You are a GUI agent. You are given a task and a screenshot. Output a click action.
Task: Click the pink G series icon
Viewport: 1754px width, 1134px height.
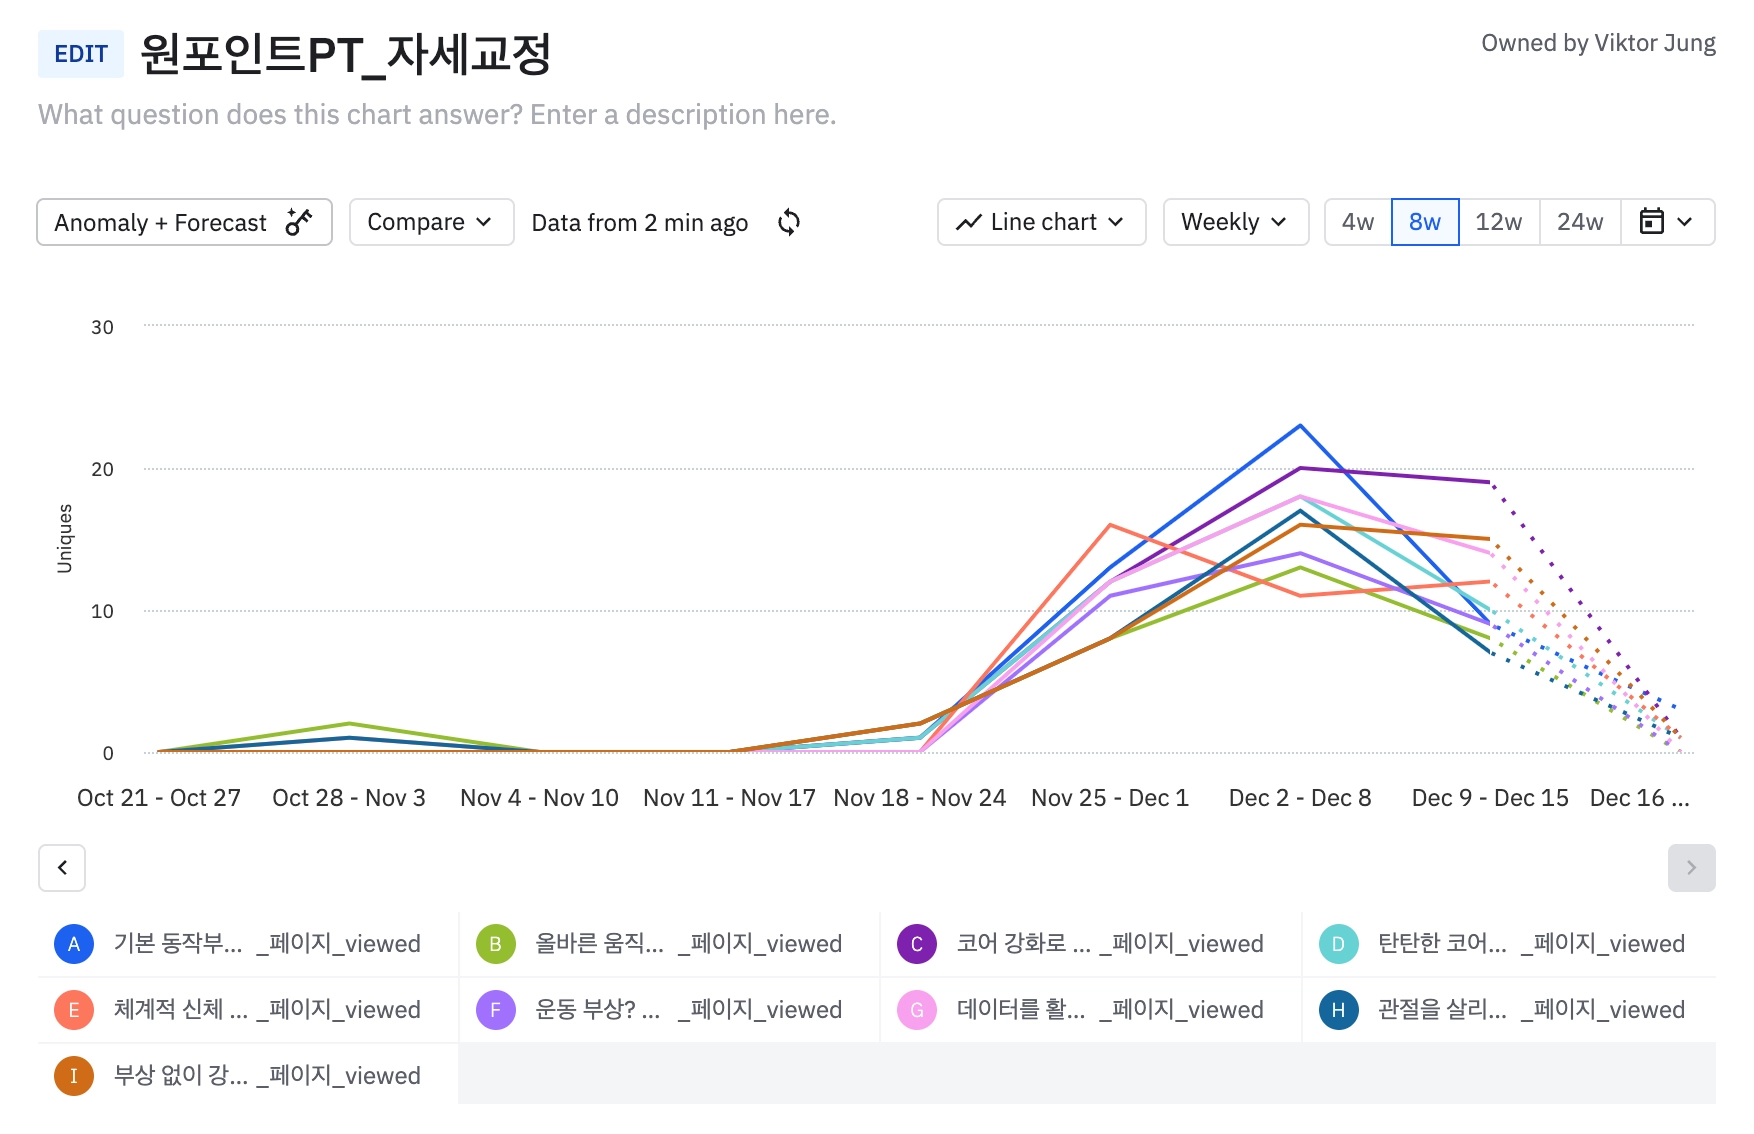pos(917,1010)
